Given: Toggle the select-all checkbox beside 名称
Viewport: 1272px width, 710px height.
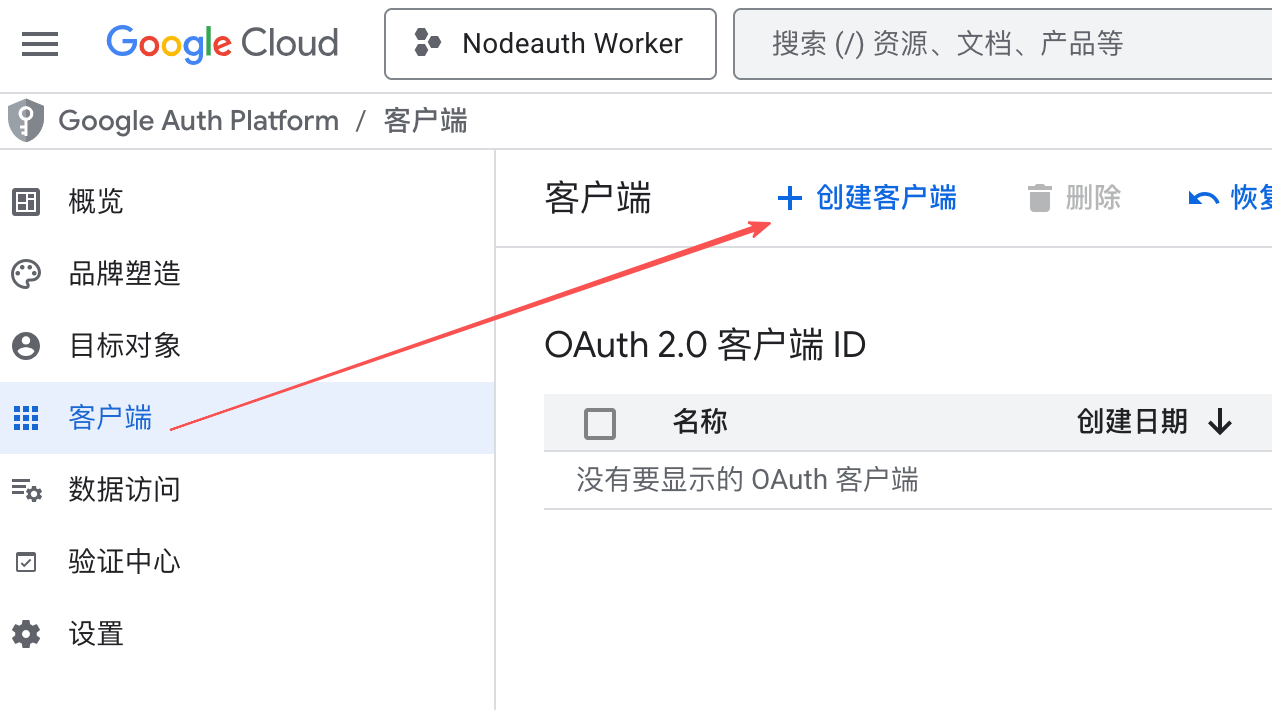Looking at the screenshot, I should coord(600,423).
